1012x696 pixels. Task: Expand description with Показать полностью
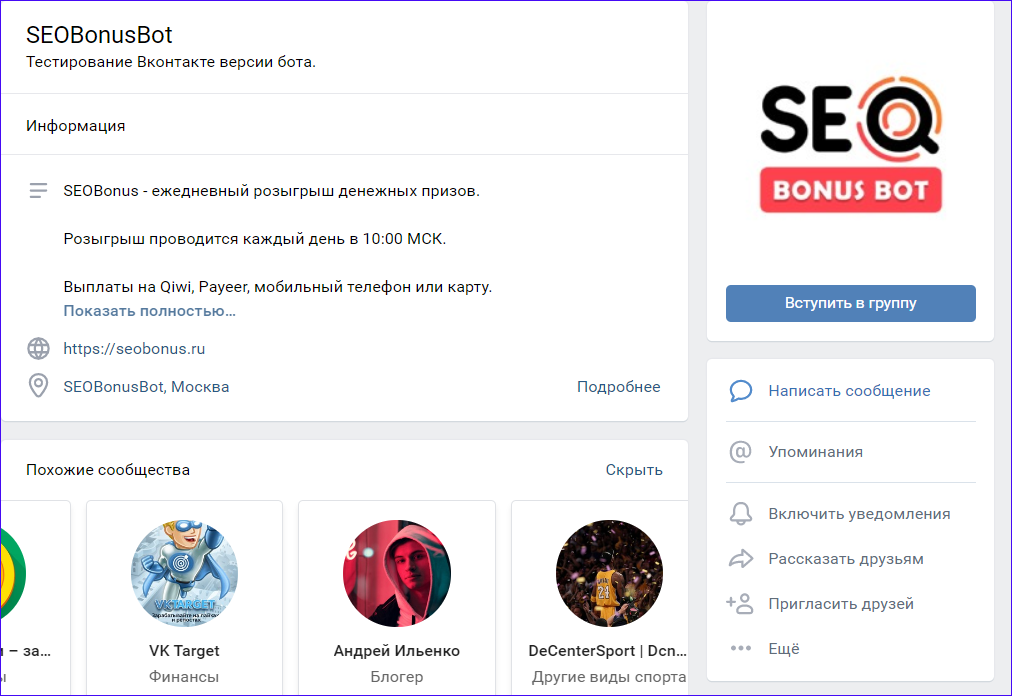click(x=150, y=311)
